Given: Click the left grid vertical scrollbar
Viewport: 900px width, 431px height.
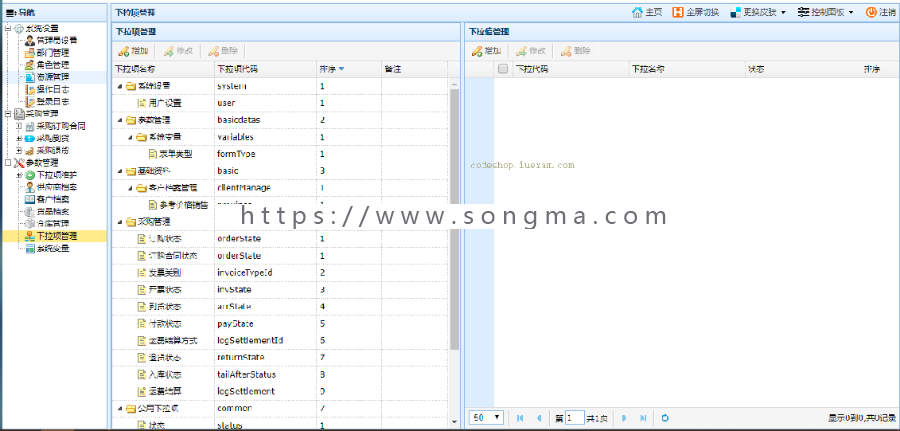Looking at the screenshot, I should 455,218.
